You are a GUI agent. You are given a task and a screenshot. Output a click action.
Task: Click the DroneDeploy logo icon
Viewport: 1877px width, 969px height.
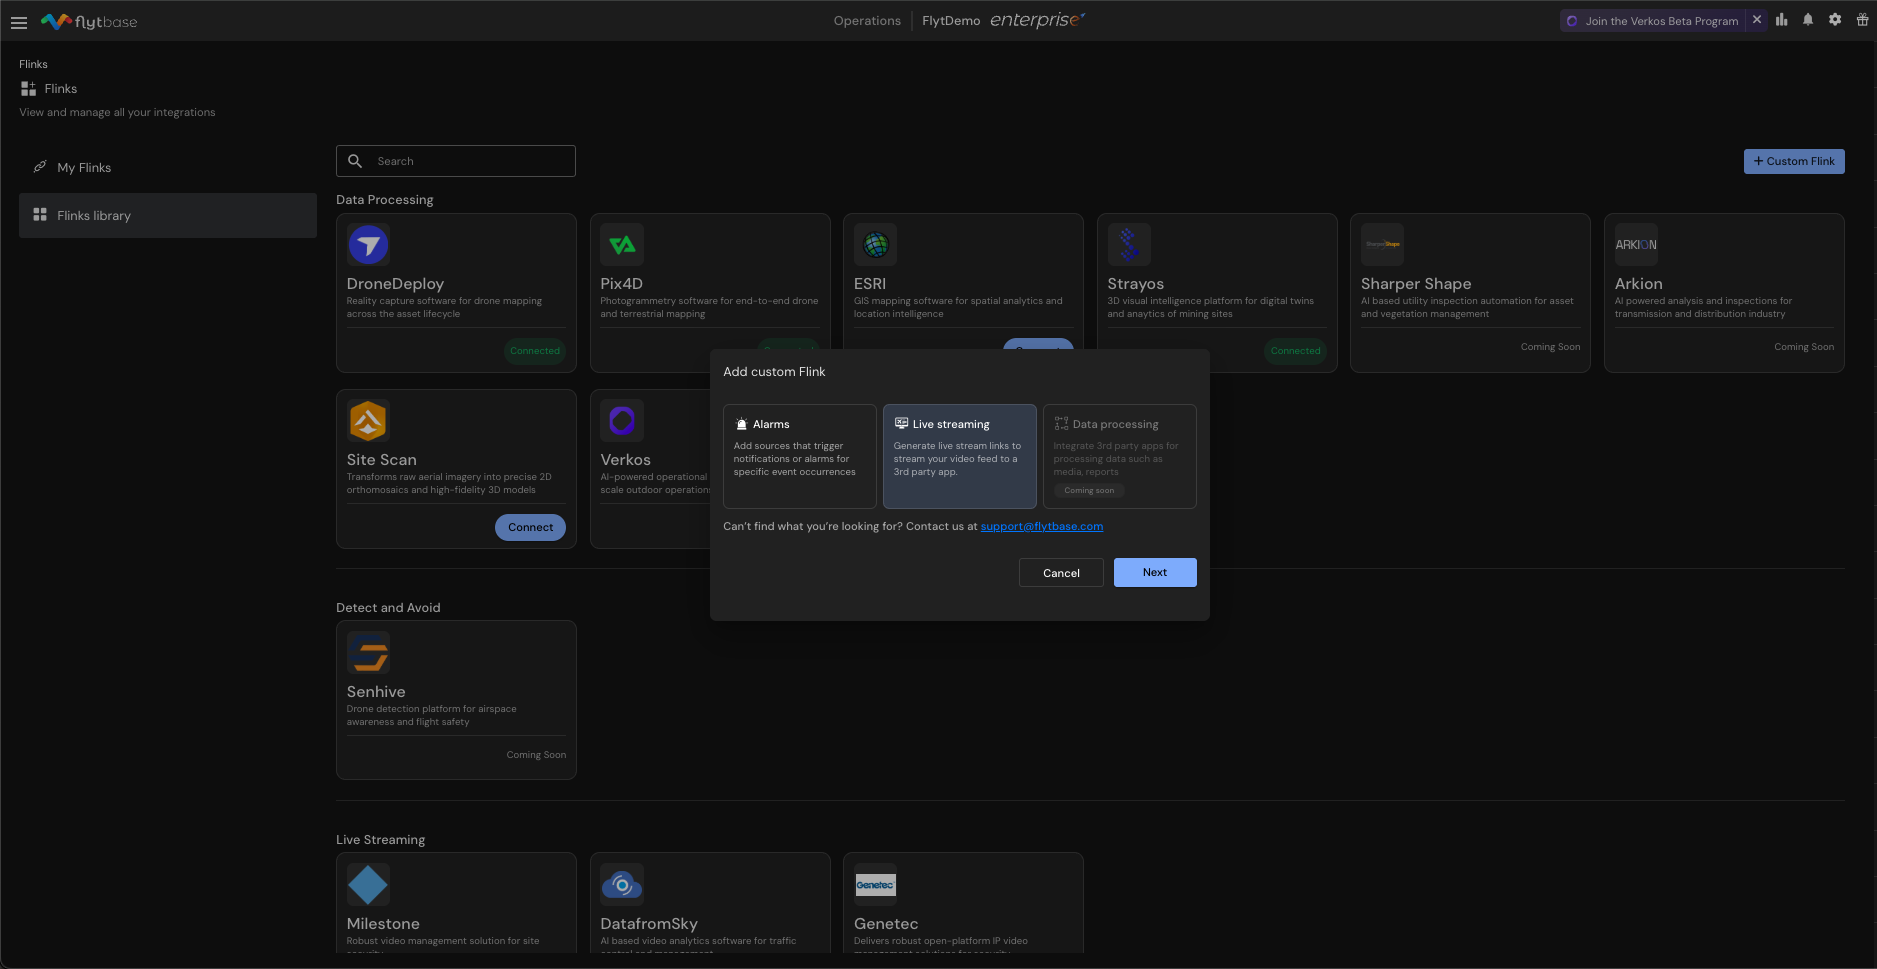[368, 245]
